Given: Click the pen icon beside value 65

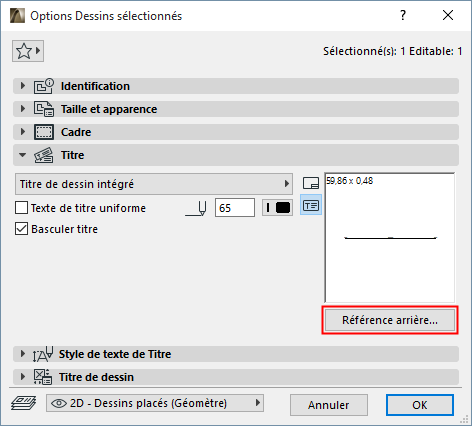Looking at the screenshot, I should (x=196, y=208).
